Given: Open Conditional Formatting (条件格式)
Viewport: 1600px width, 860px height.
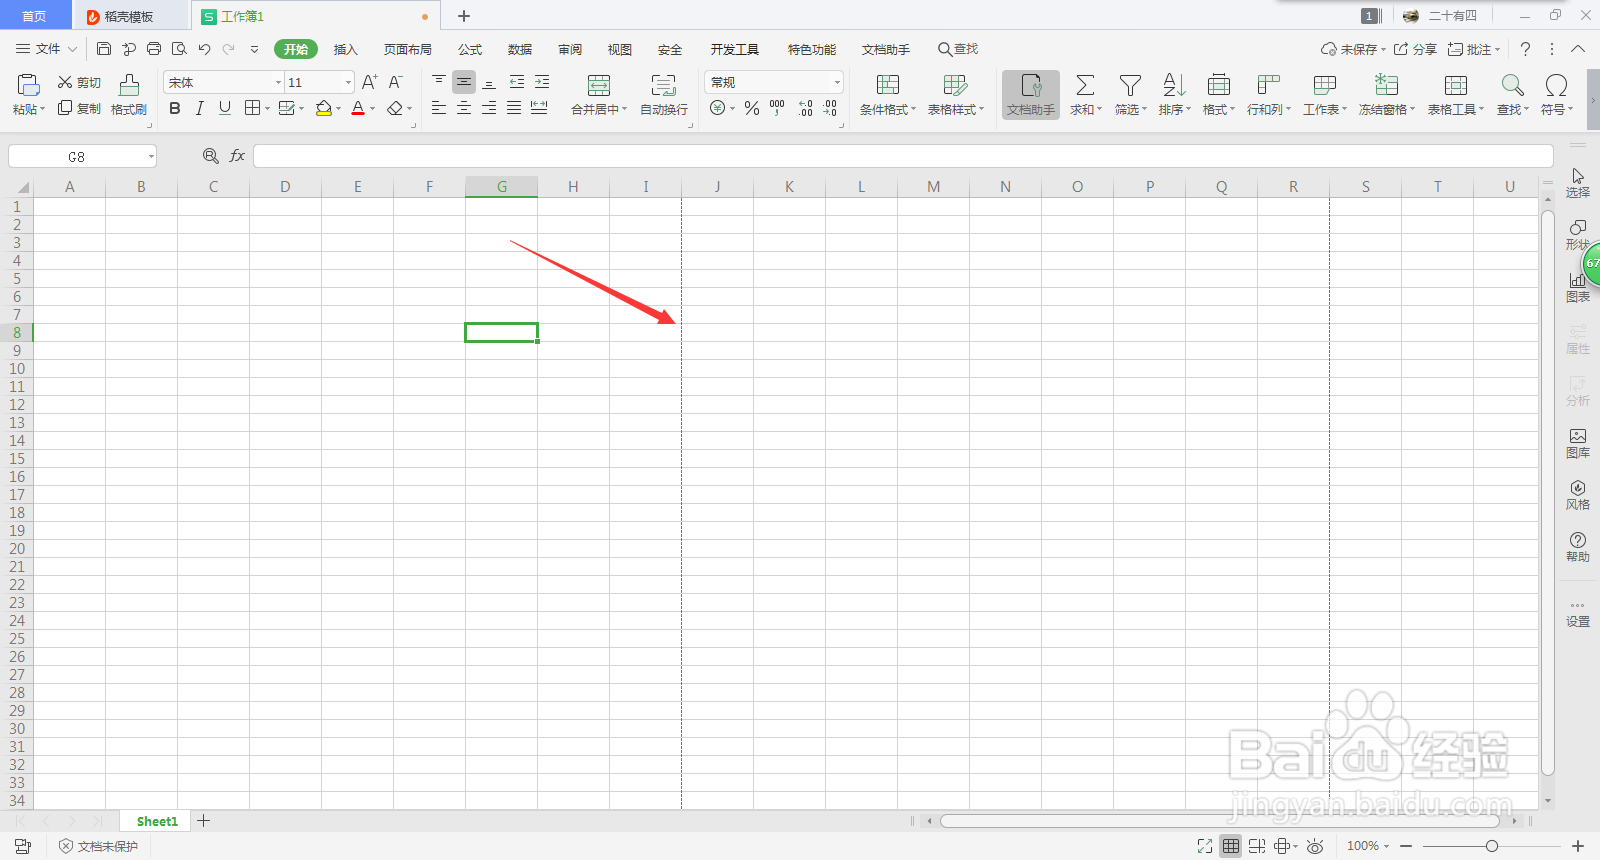Looking at the screenshot, I should pos(888,94).
